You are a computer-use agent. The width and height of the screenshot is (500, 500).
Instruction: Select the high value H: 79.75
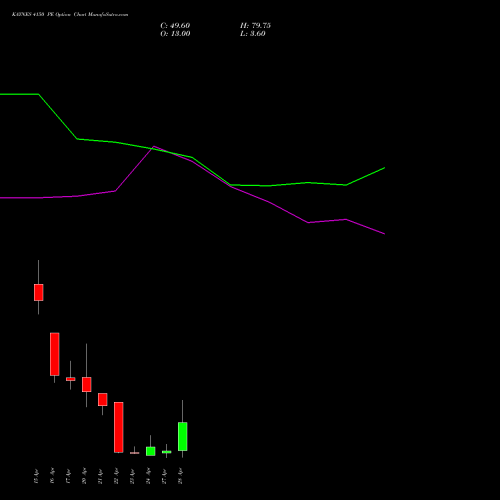[255, 26]
